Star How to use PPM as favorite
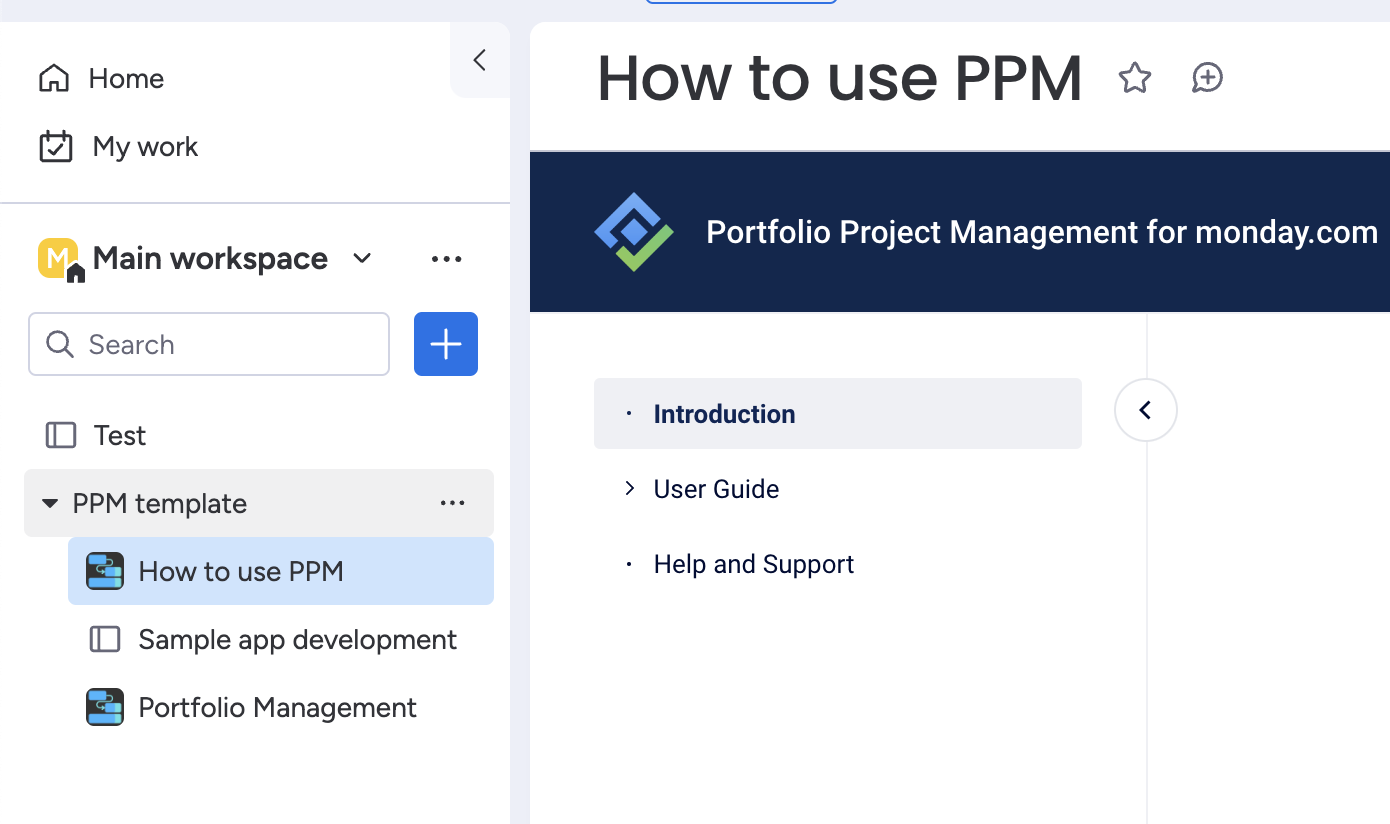 1134,78
